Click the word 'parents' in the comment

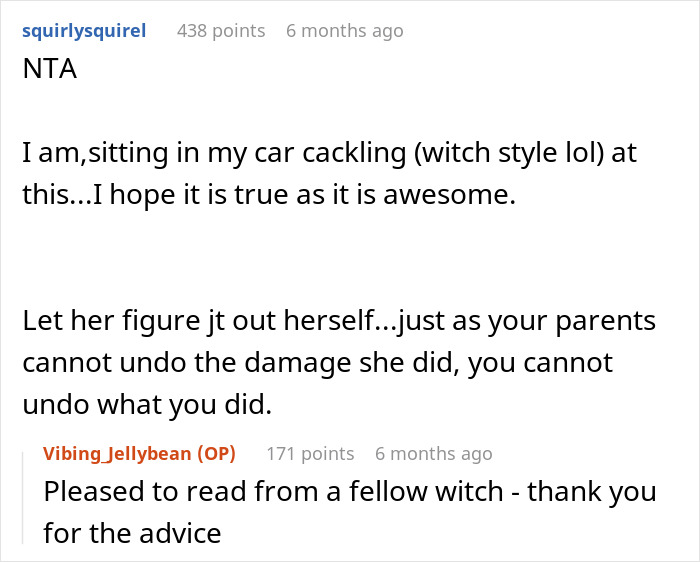click(x=606, y=321)
